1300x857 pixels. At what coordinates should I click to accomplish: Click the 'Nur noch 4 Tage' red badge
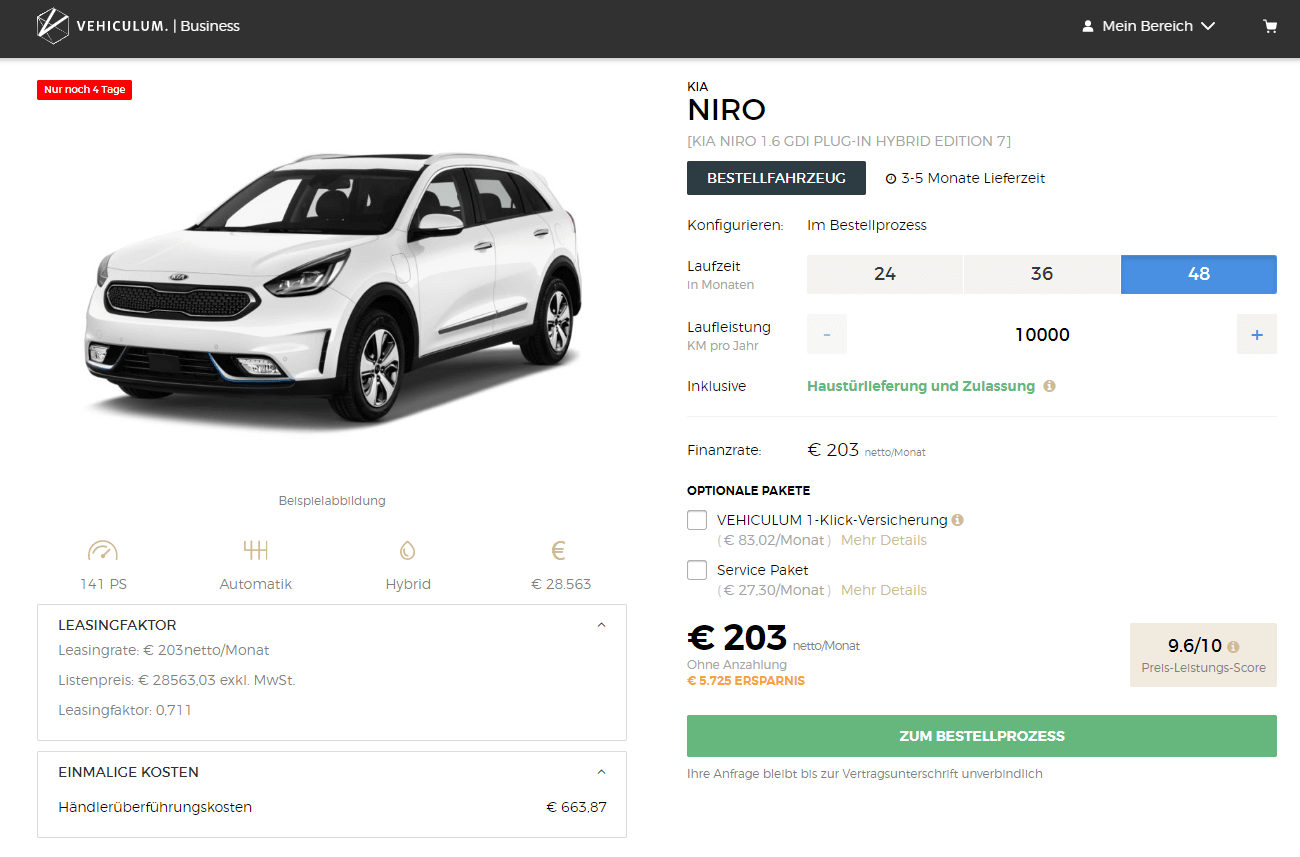(85, 89)
